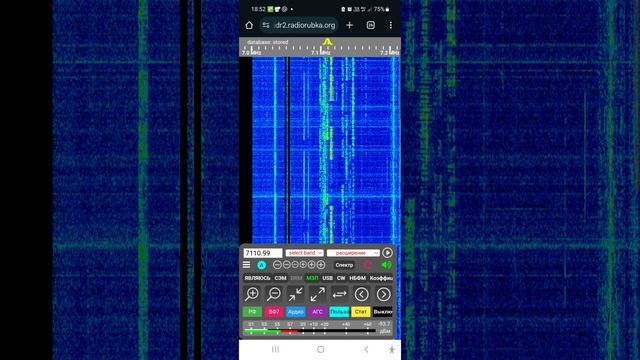Open the hamburger menu in receiver panel
Viewport: 640px width, 360px height.
coord(247,265)
